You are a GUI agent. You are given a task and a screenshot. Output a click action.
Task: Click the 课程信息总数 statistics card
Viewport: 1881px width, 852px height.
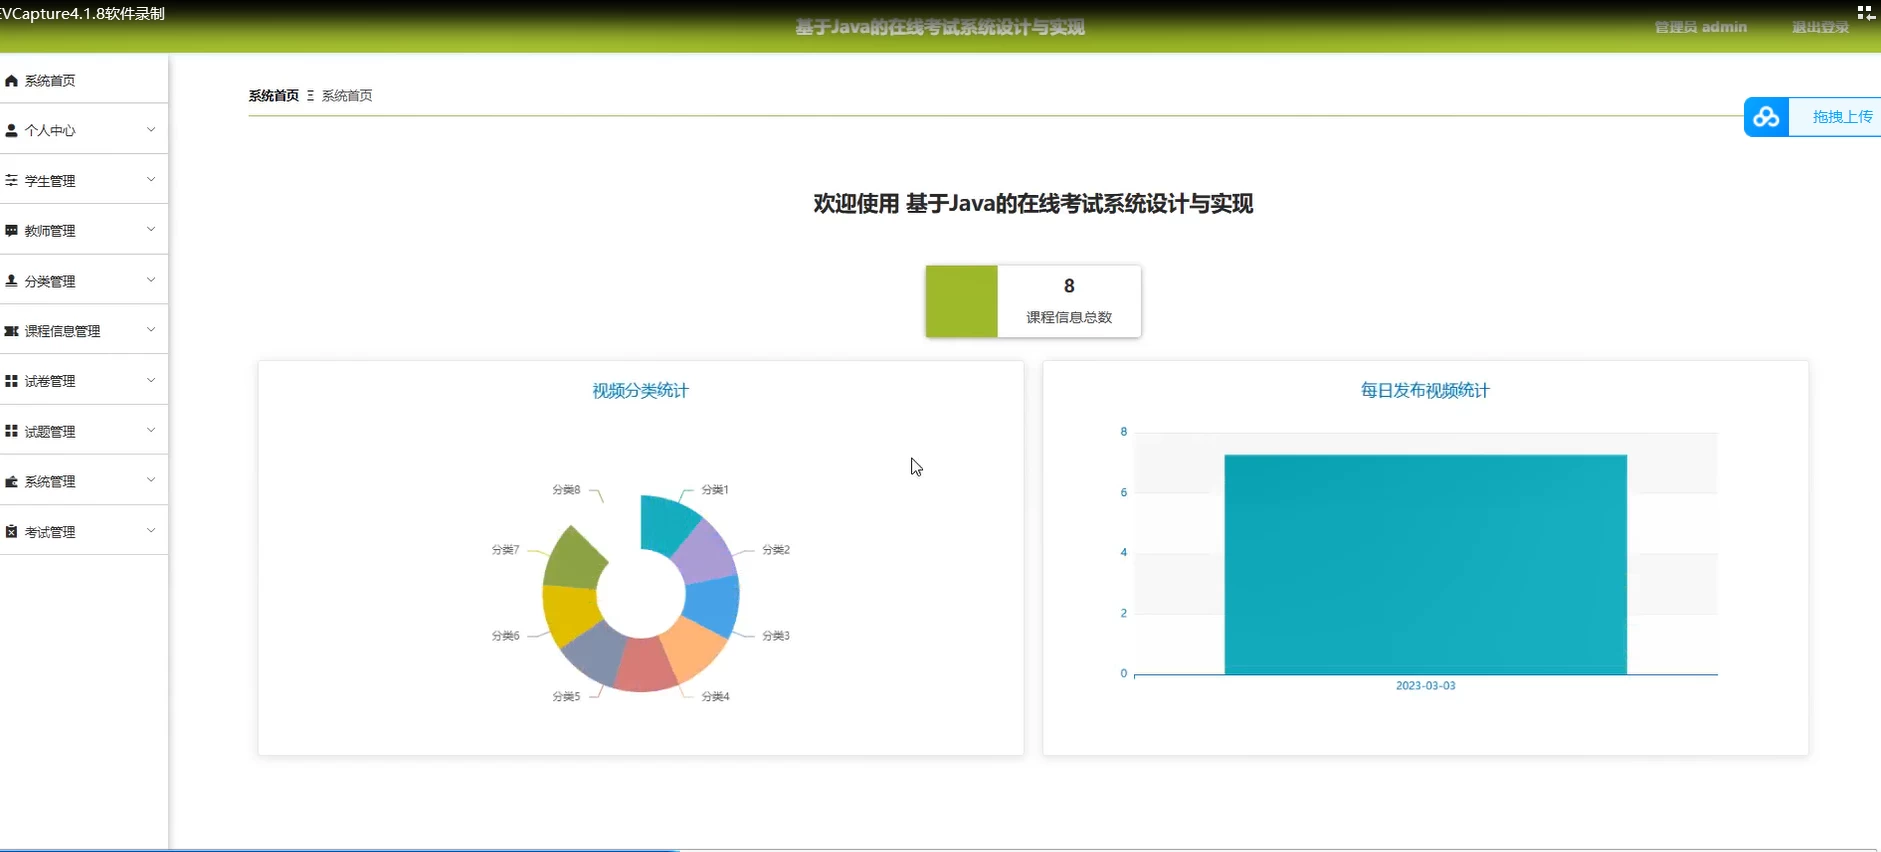[x=1033, y=301]
